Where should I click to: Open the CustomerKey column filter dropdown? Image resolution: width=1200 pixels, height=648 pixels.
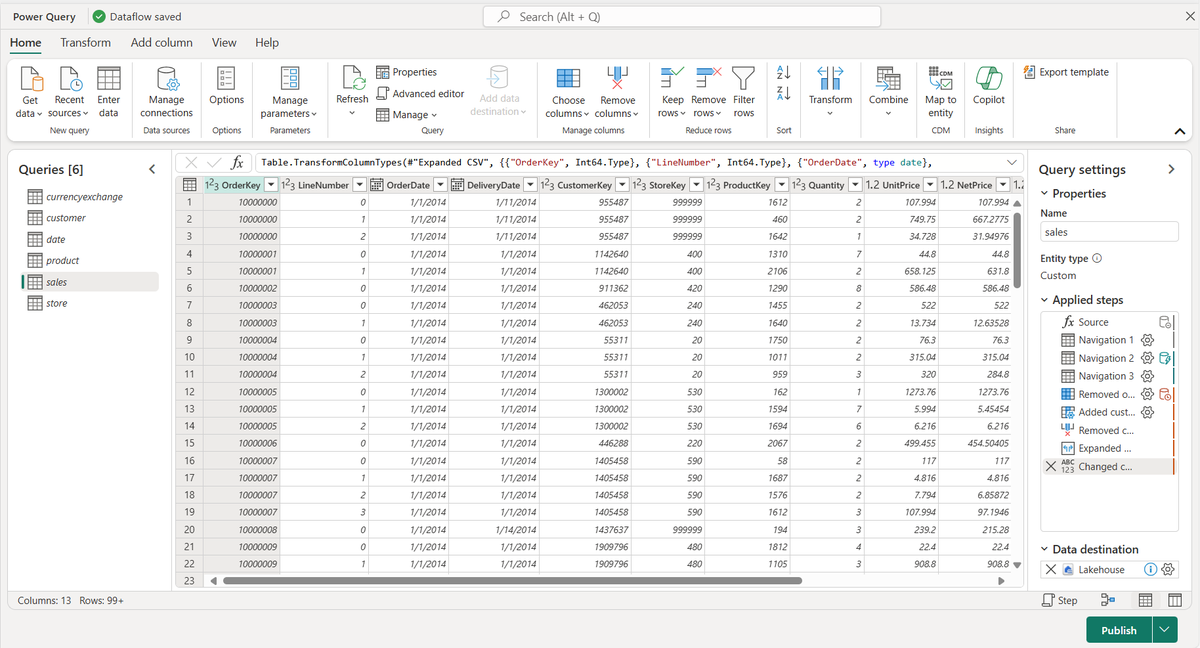[x=622, y=185]
